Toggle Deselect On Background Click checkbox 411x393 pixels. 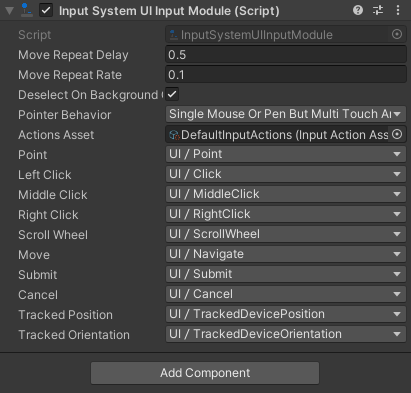(172, 94)
